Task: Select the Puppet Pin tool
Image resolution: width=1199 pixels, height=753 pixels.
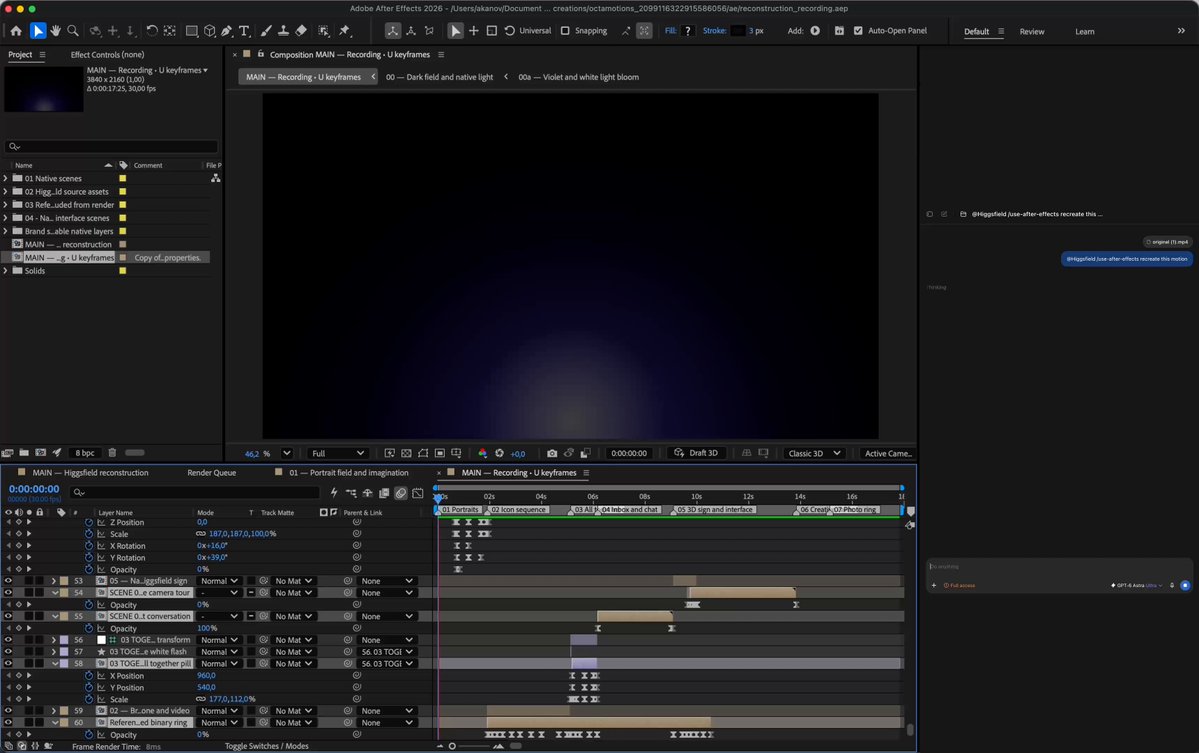Action: pos(344,31)
